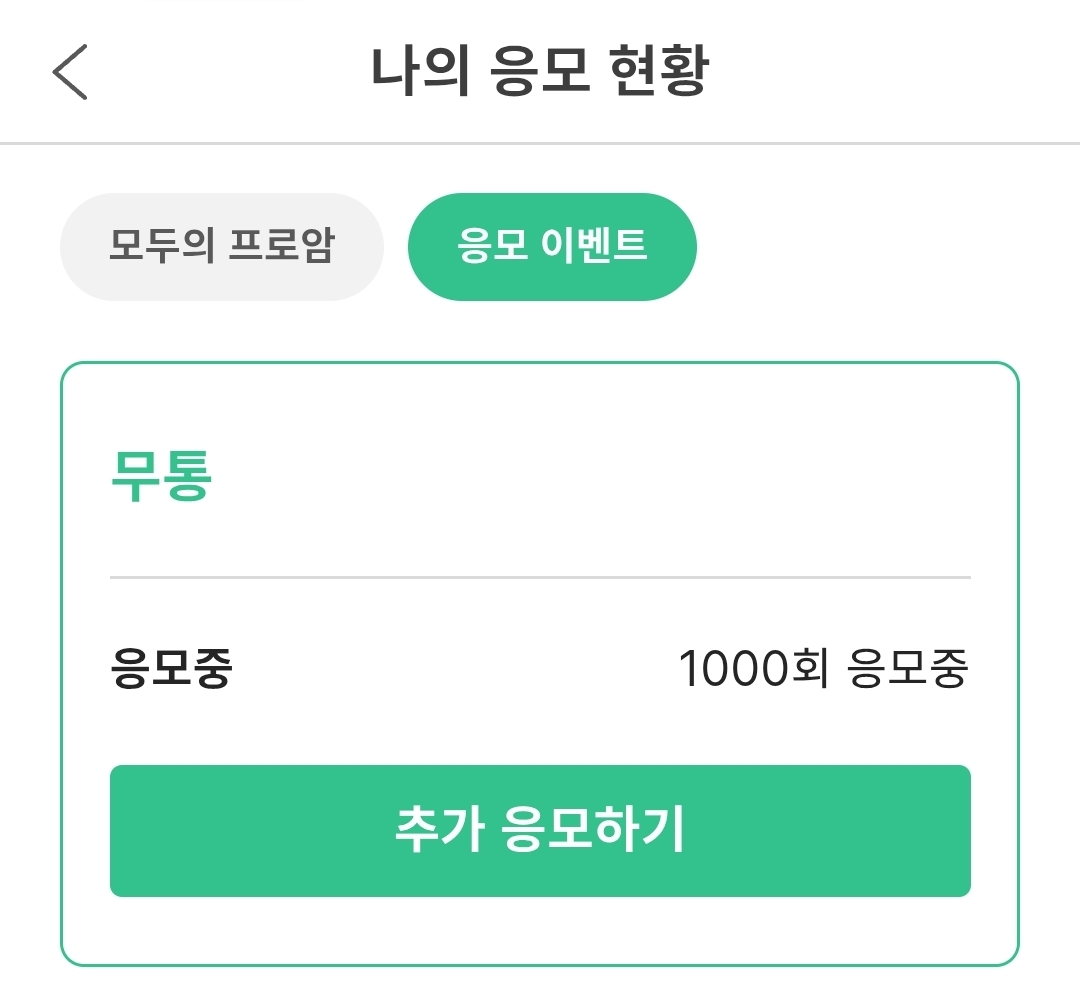Select the 응모 이벤트 tab

[552, 246]
